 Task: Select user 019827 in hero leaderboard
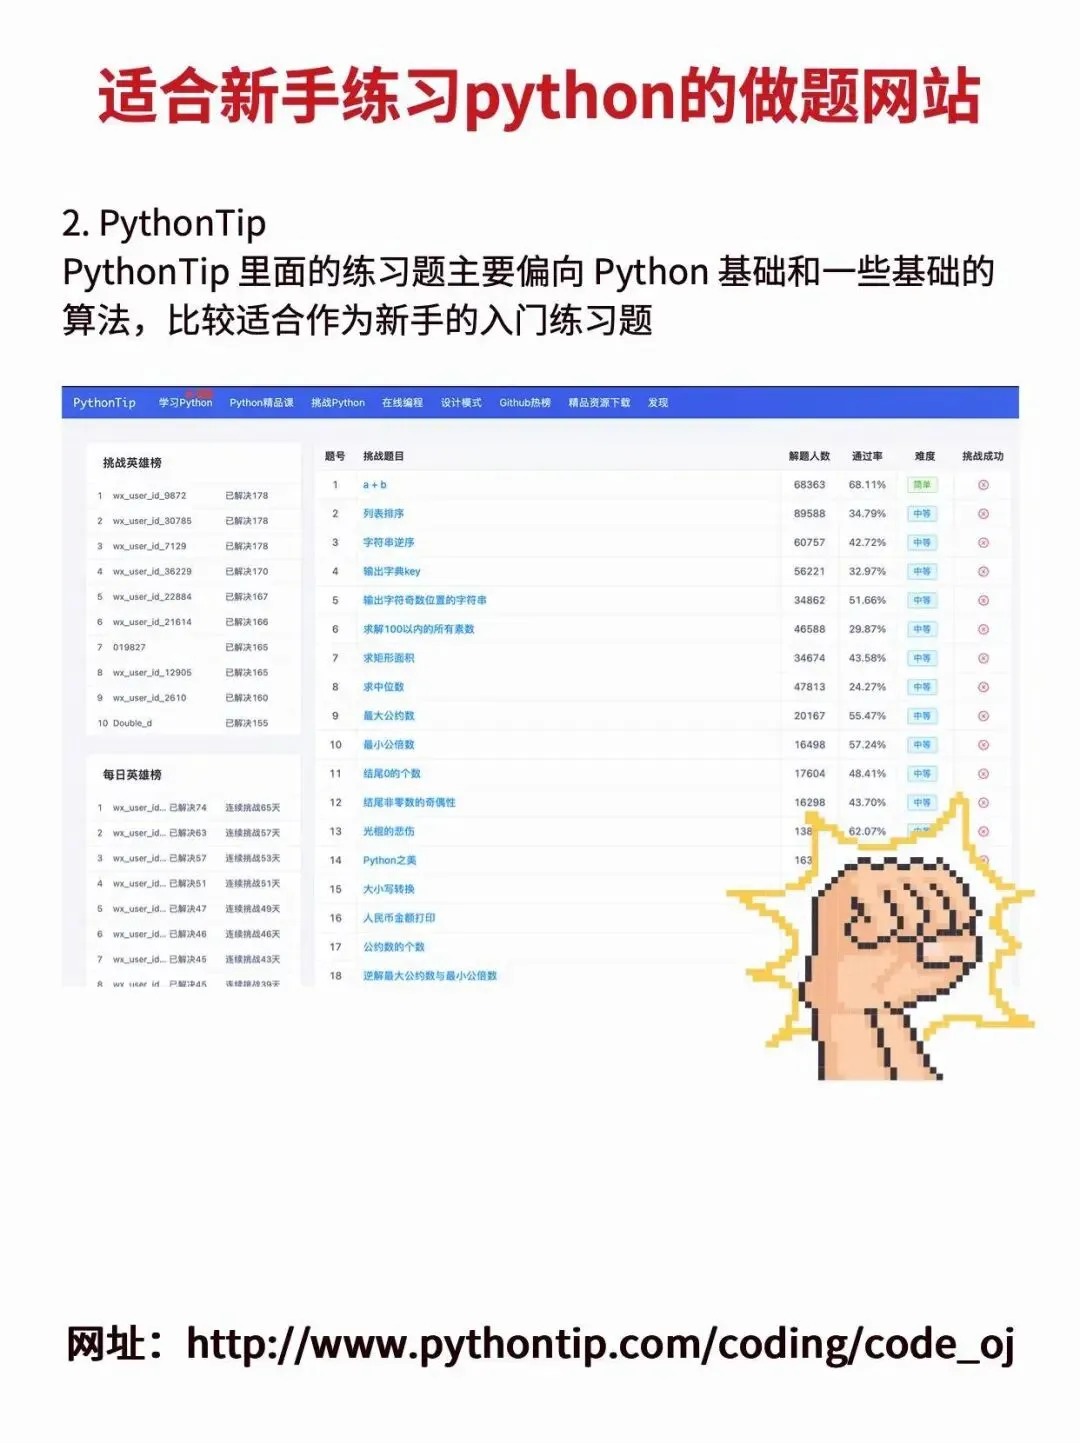pos(129,648)
